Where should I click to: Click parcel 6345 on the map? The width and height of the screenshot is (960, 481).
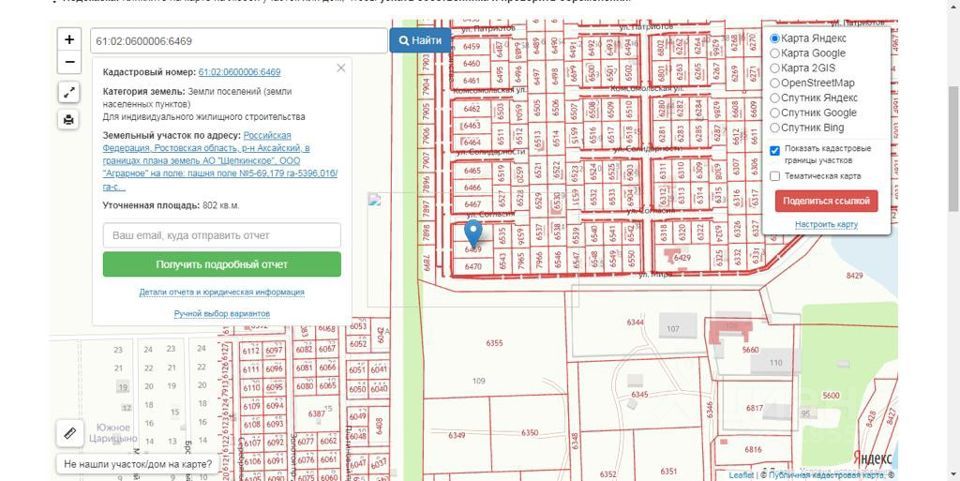coord(639,395)
